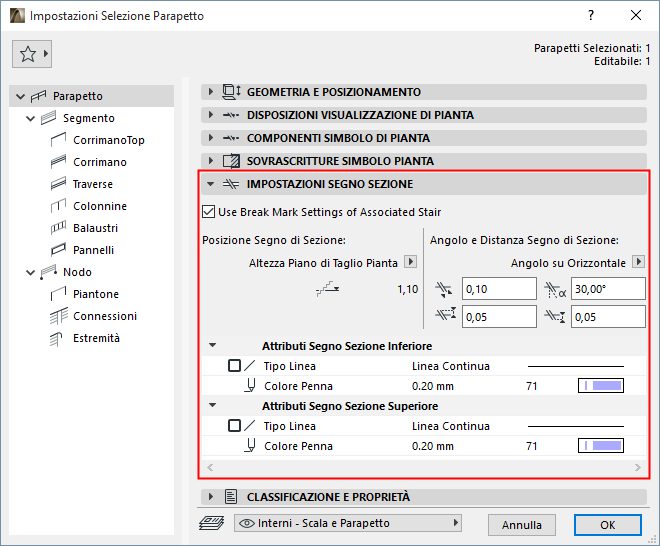Open Angolo su Orizzontale dropdown arrow
This screenshot has height=546, width=660.
coord(636,263)
